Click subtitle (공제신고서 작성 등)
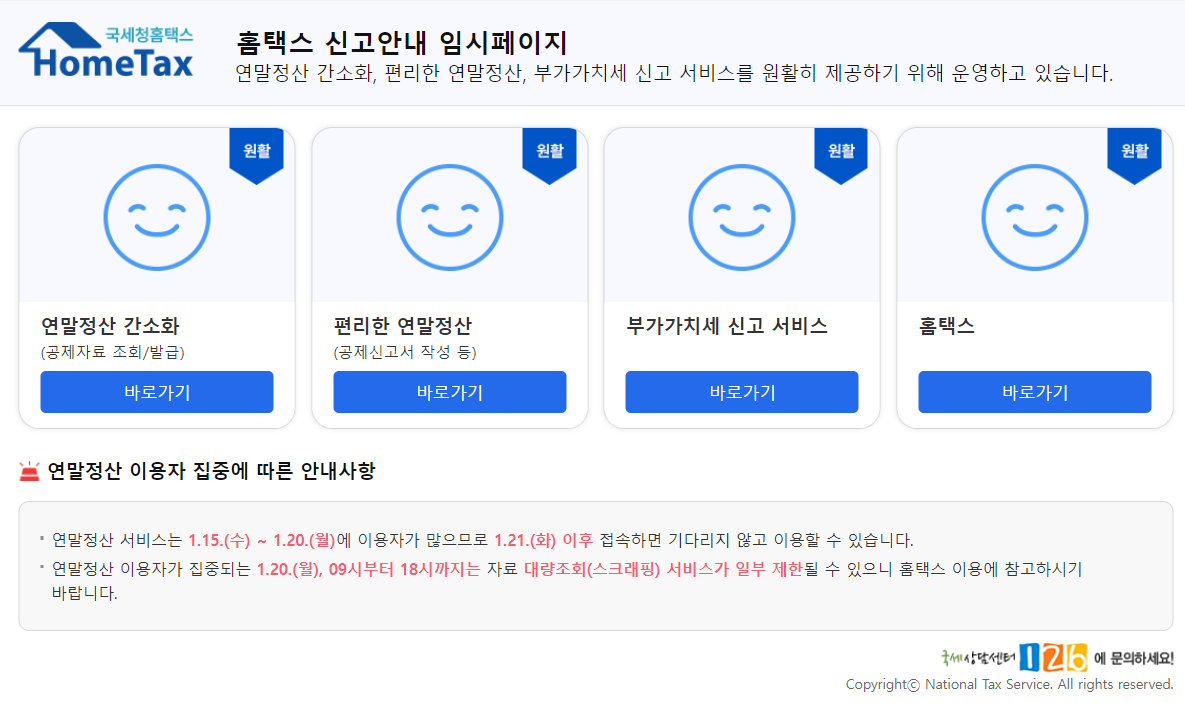Viewport: 1185px width, 703px height. (405, 352)
